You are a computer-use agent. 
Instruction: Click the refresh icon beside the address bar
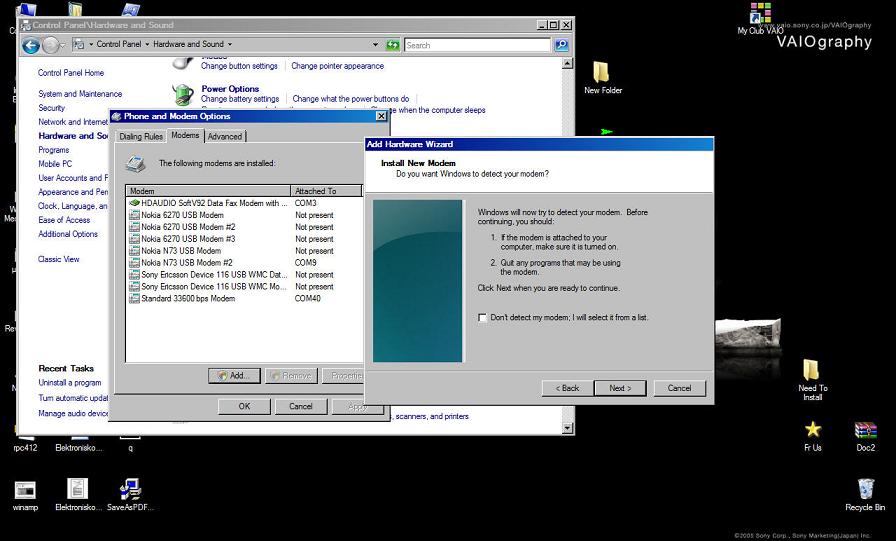coord(393,45)
